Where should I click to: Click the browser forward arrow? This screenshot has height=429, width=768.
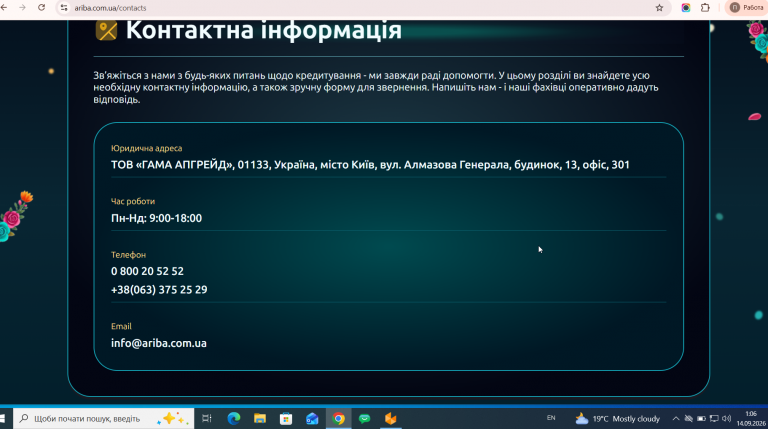click(23, 8)
